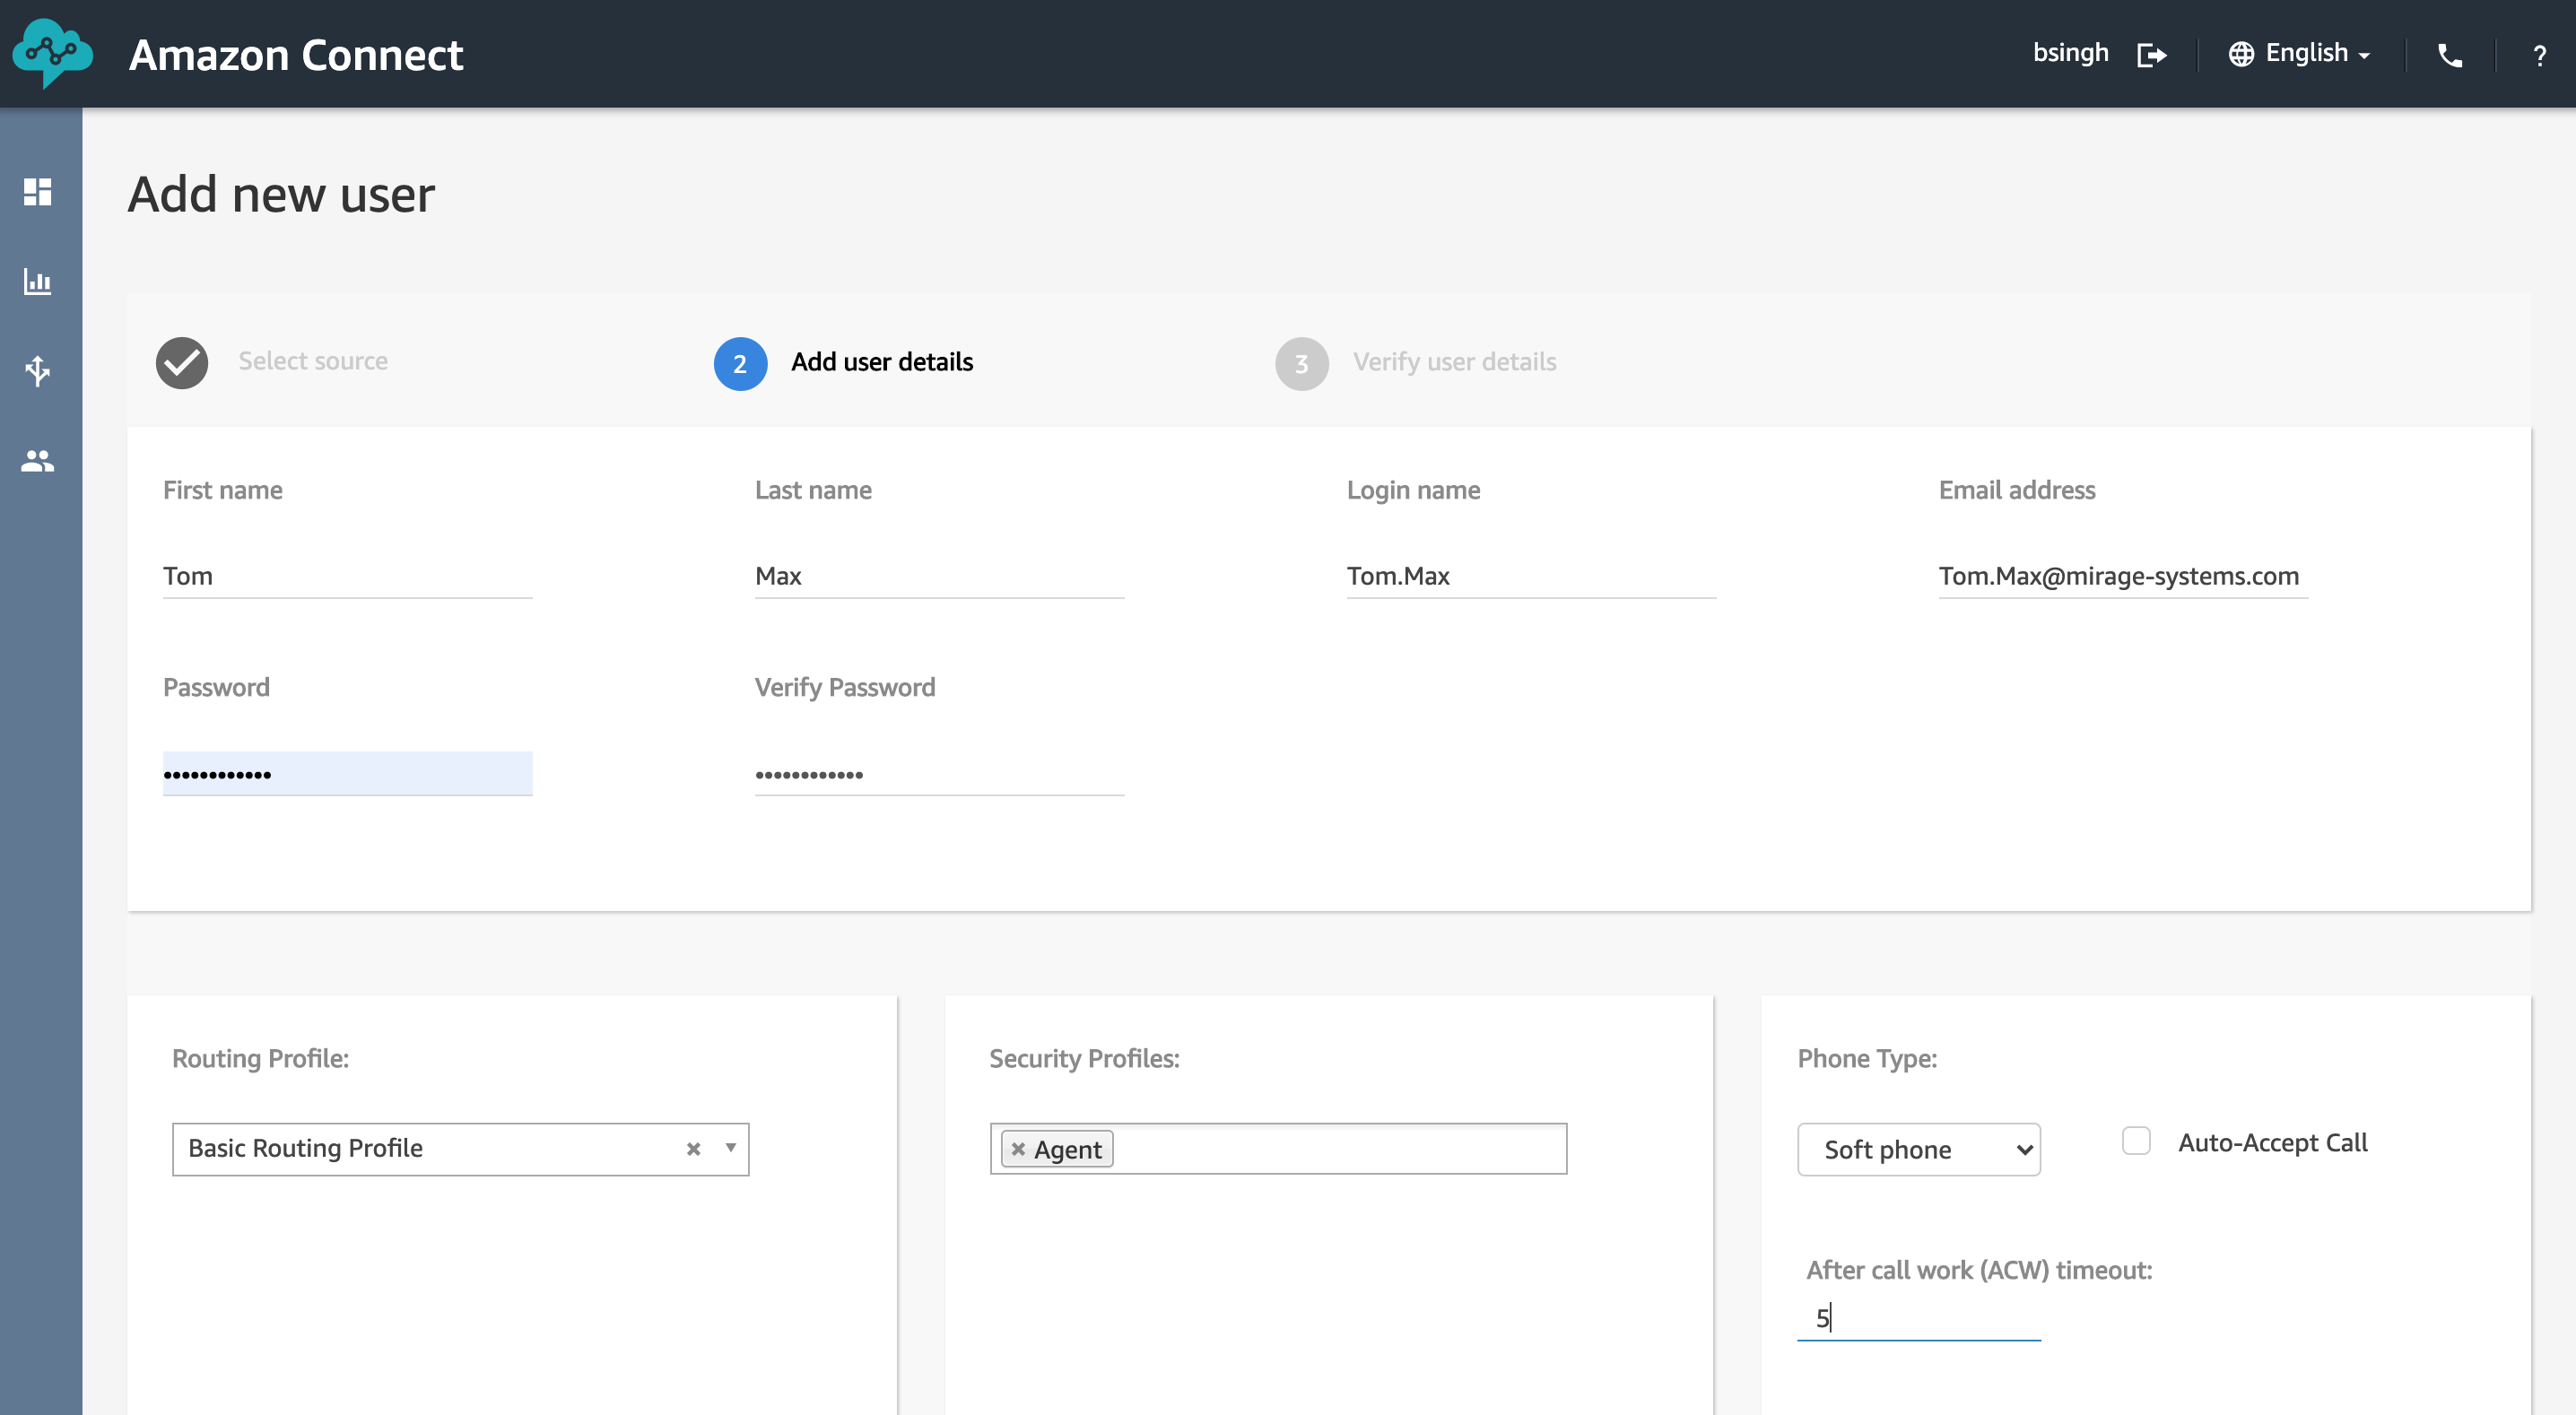
Task: Click the Amazon Connect cloud logo
Action: coord(52,53)
